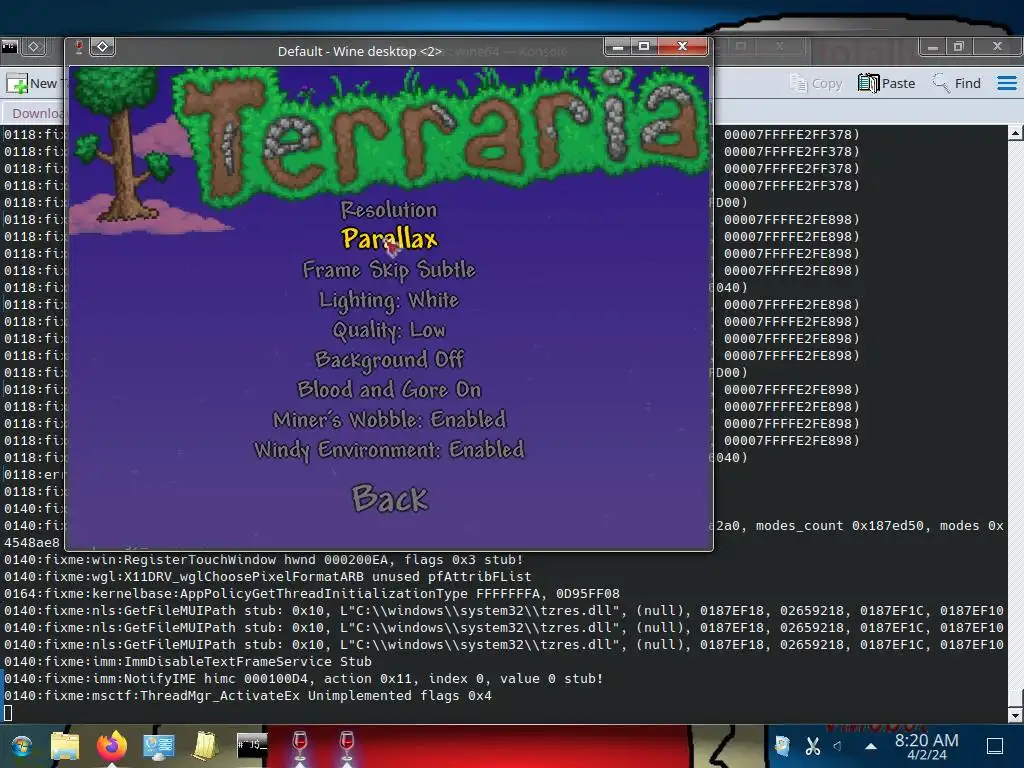Open the yellow notes icon on taskbar

pyautogui.click(x=205, y=746)
